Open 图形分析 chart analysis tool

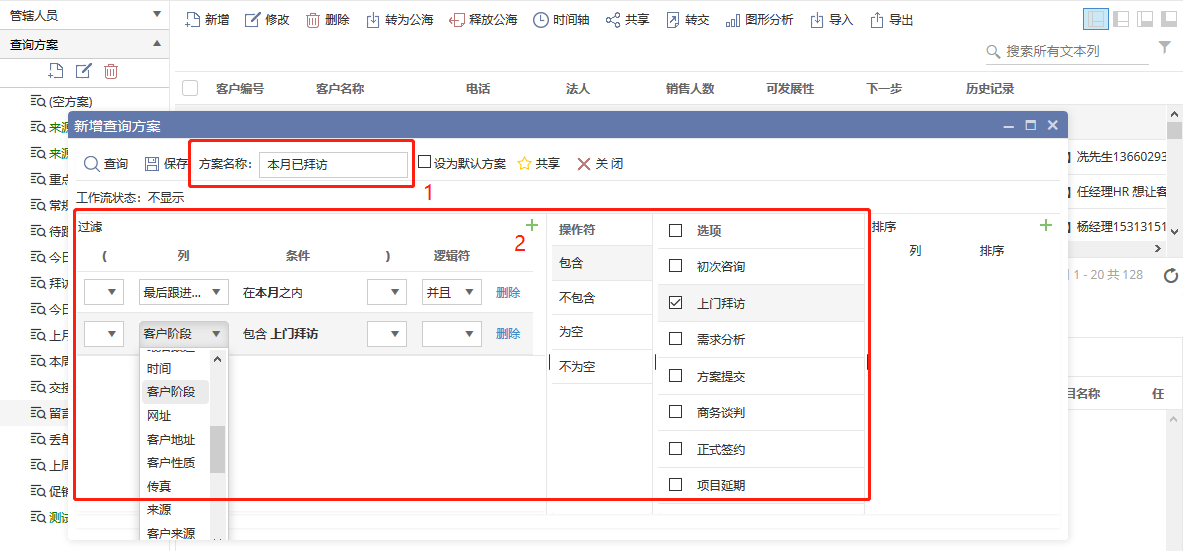pos(733,20)
